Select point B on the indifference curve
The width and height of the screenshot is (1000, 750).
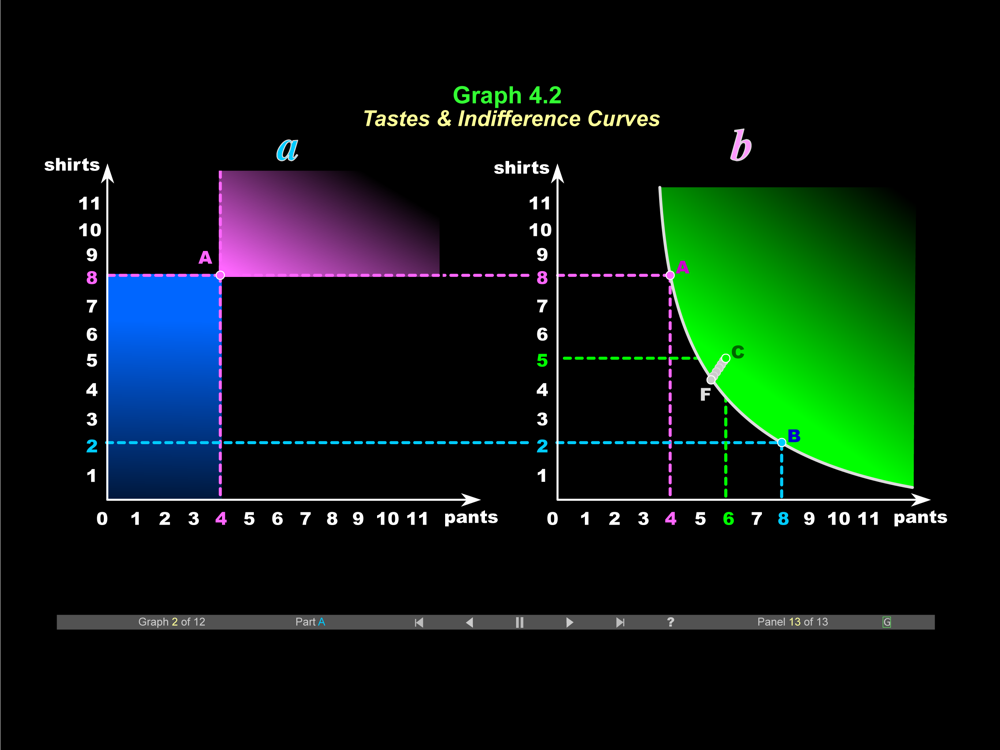coord(782,443)
